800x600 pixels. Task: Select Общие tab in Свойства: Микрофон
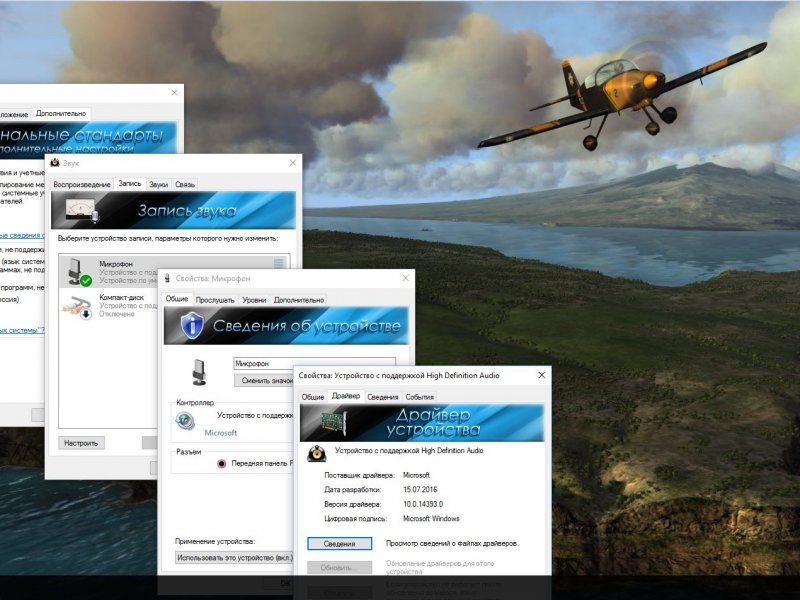[177, 299]
